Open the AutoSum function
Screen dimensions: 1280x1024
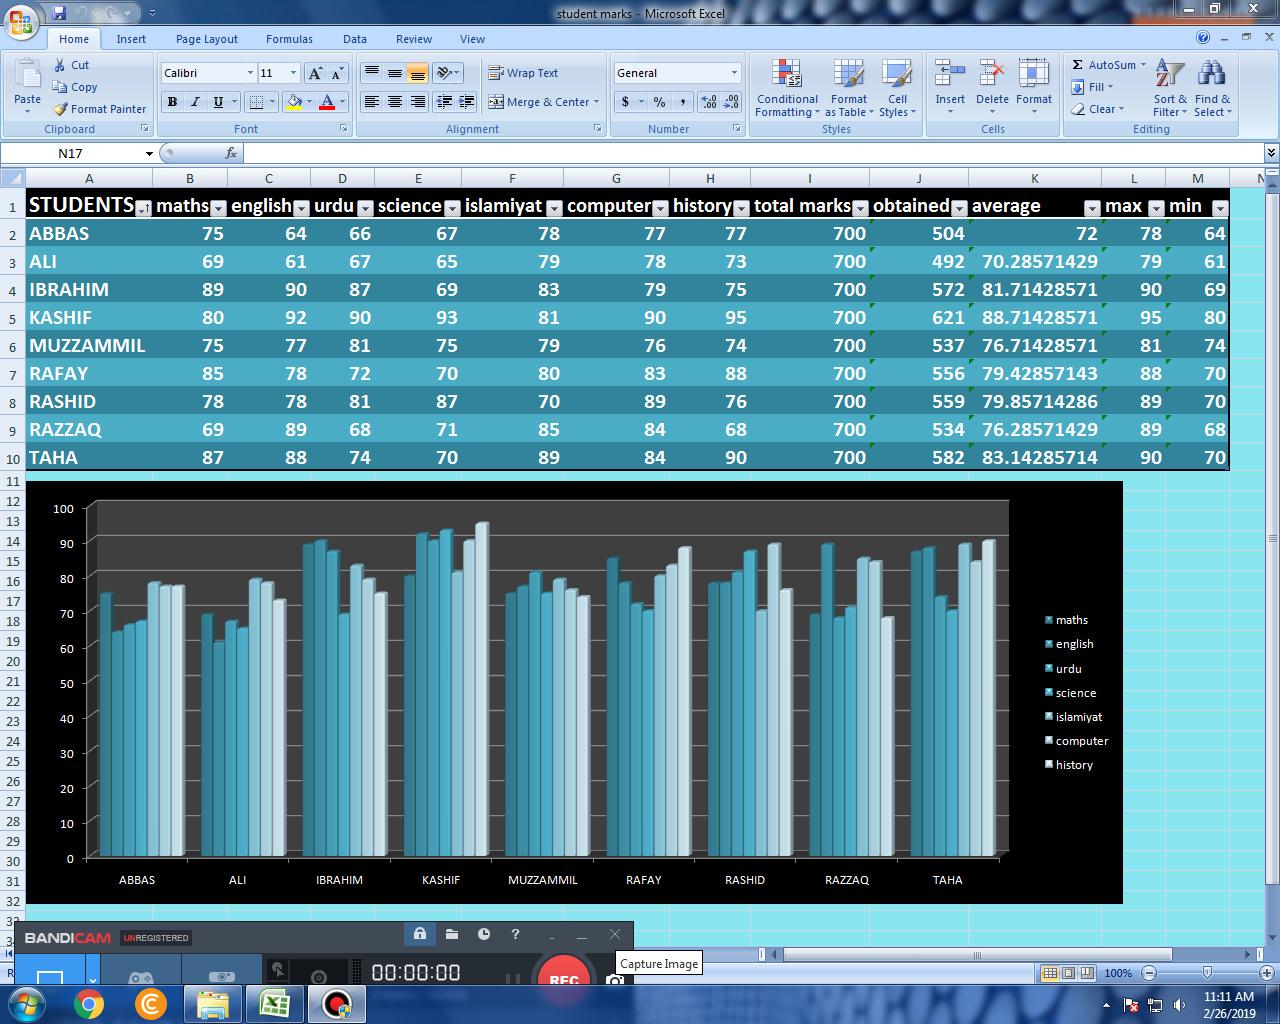pos(1103,64)
